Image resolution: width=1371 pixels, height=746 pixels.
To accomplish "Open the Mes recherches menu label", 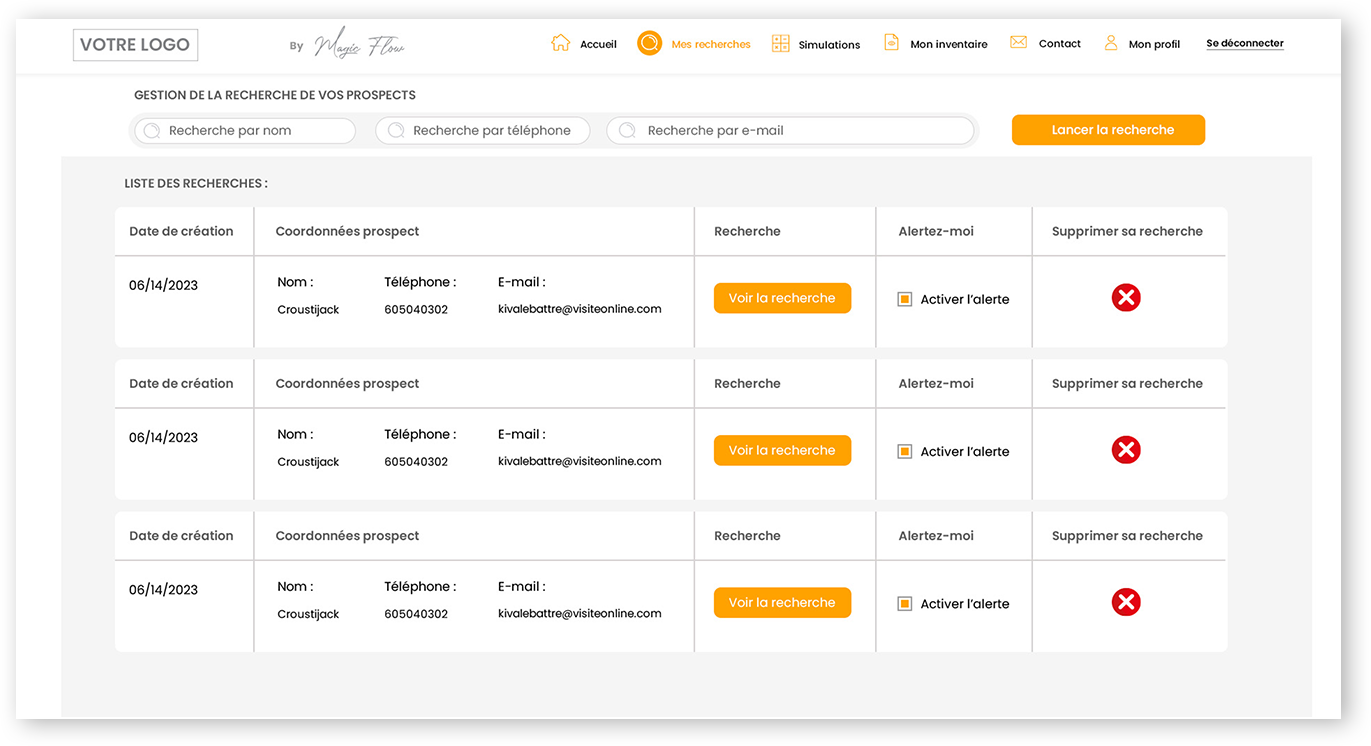I will click(x=711, y=44).
